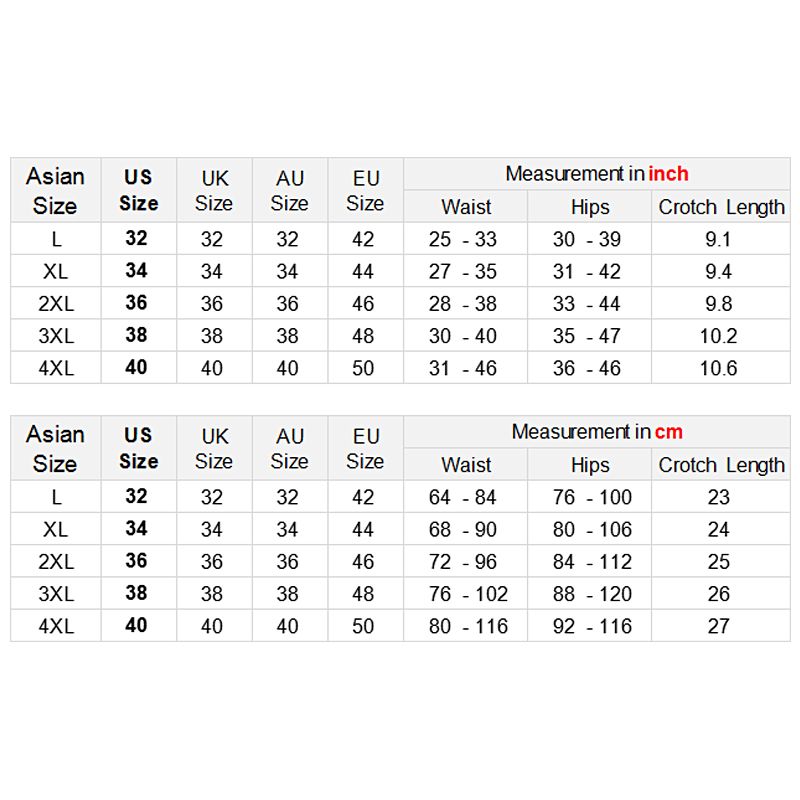Click the "Measurement in inch" header
800x800 pixels.
596,174
